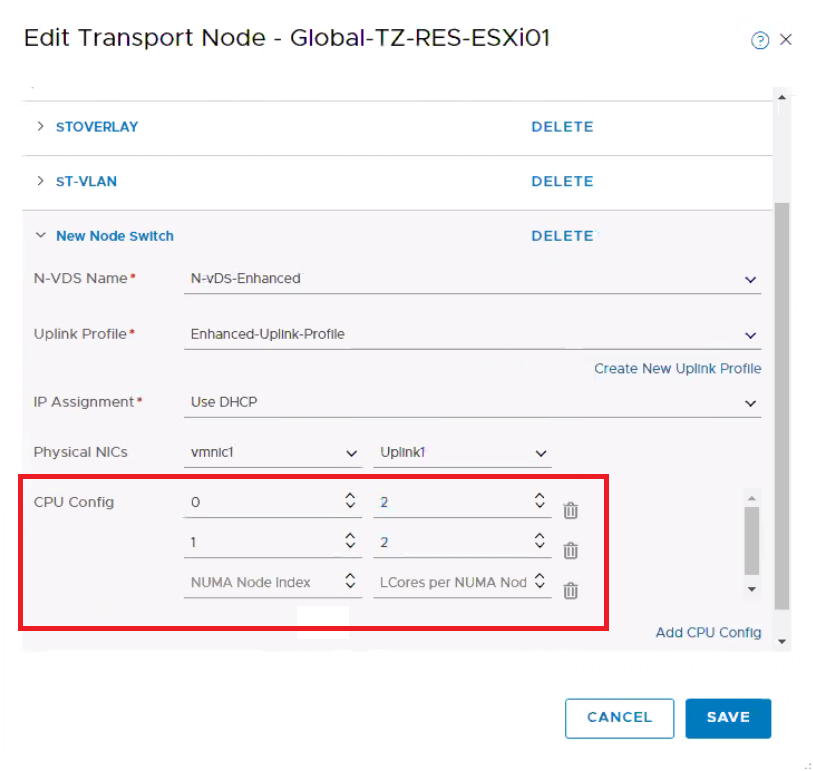Viewport: 813px width, 771px height.
Task: Expand the STOVERLAY switch section
Action: pyautogui.click(x=41, y=127)
